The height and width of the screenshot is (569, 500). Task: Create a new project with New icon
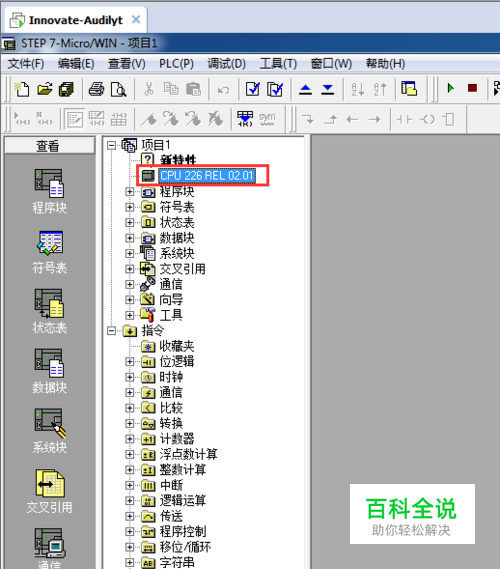[x=22, y=89]
